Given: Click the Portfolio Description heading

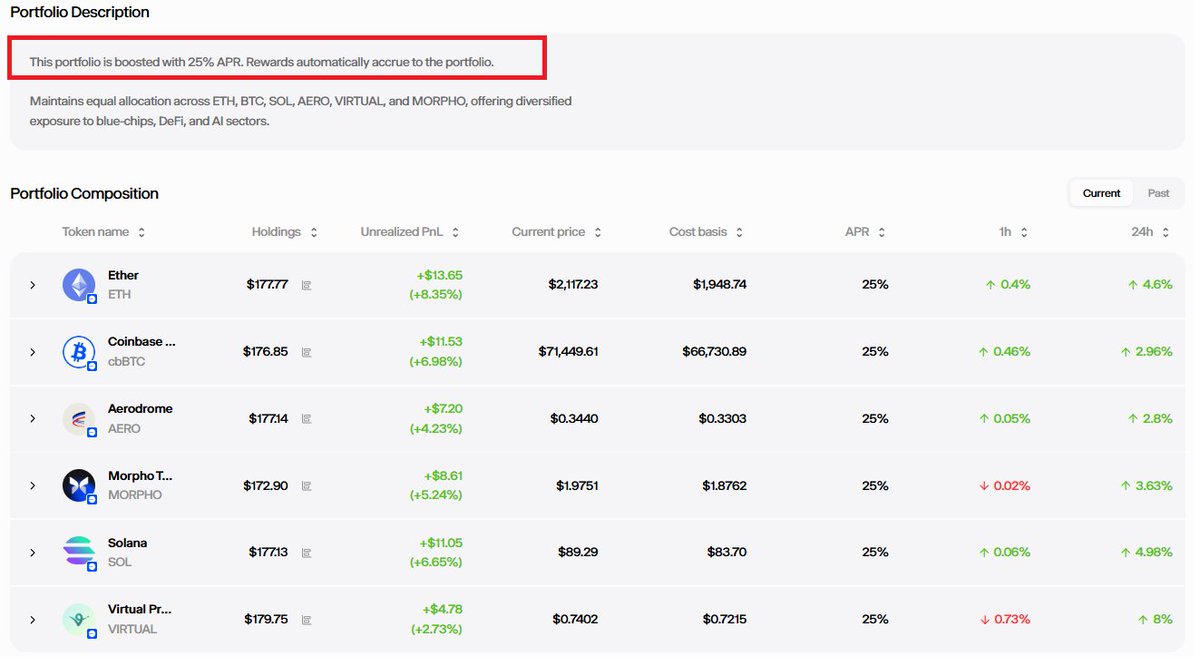Looking at the screenshot, I should click(80, 13).
